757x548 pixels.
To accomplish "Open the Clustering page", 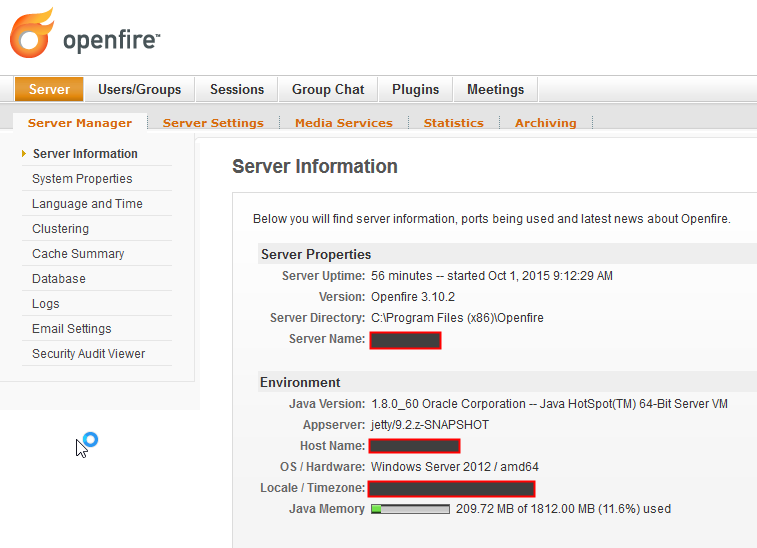I will click(60, 229).
